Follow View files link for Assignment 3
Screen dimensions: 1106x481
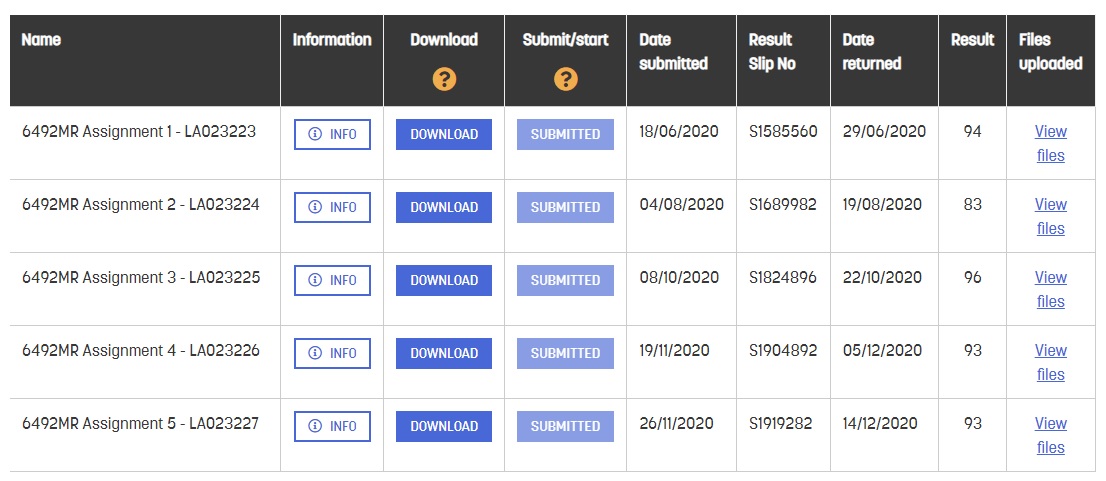(1050, 289)
